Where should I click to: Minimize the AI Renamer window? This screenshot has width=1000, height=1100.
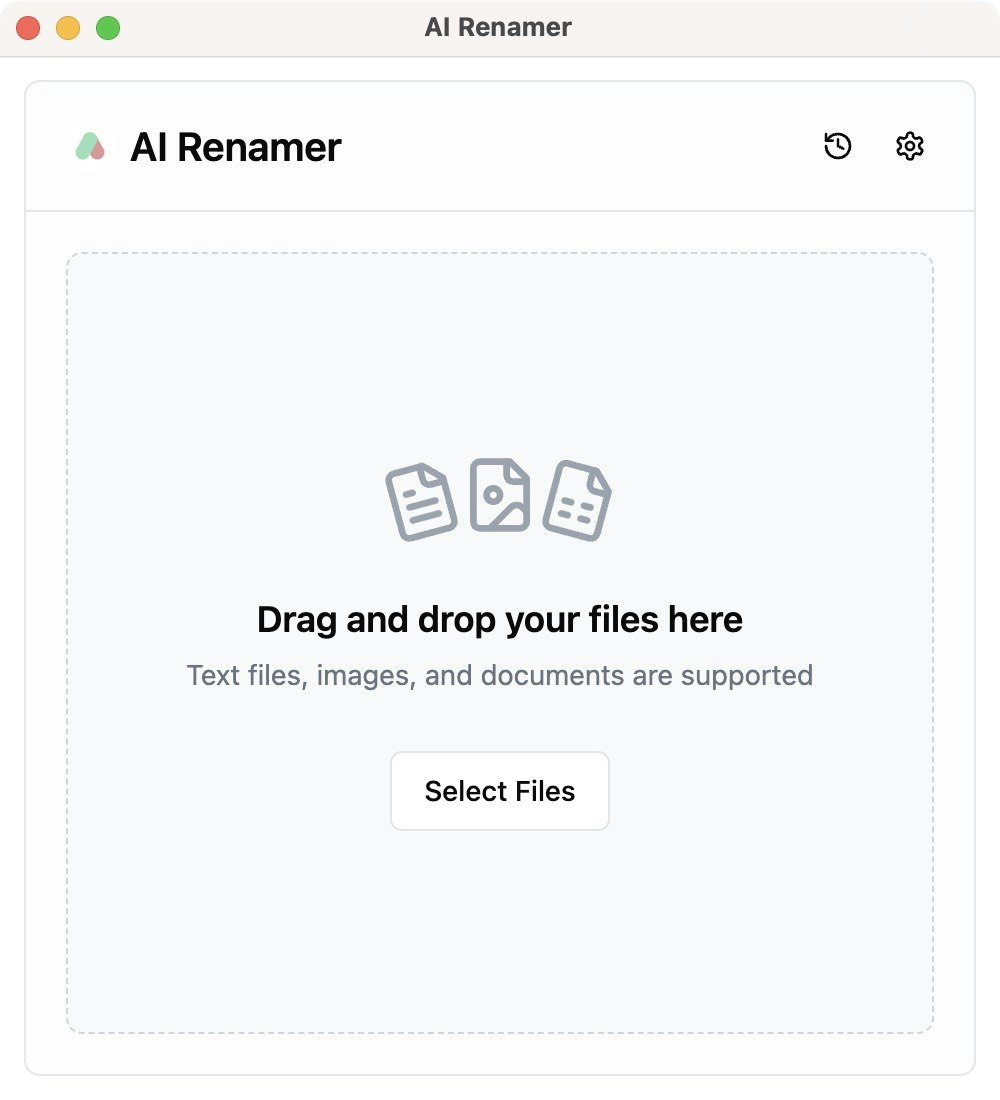(67, 28)
